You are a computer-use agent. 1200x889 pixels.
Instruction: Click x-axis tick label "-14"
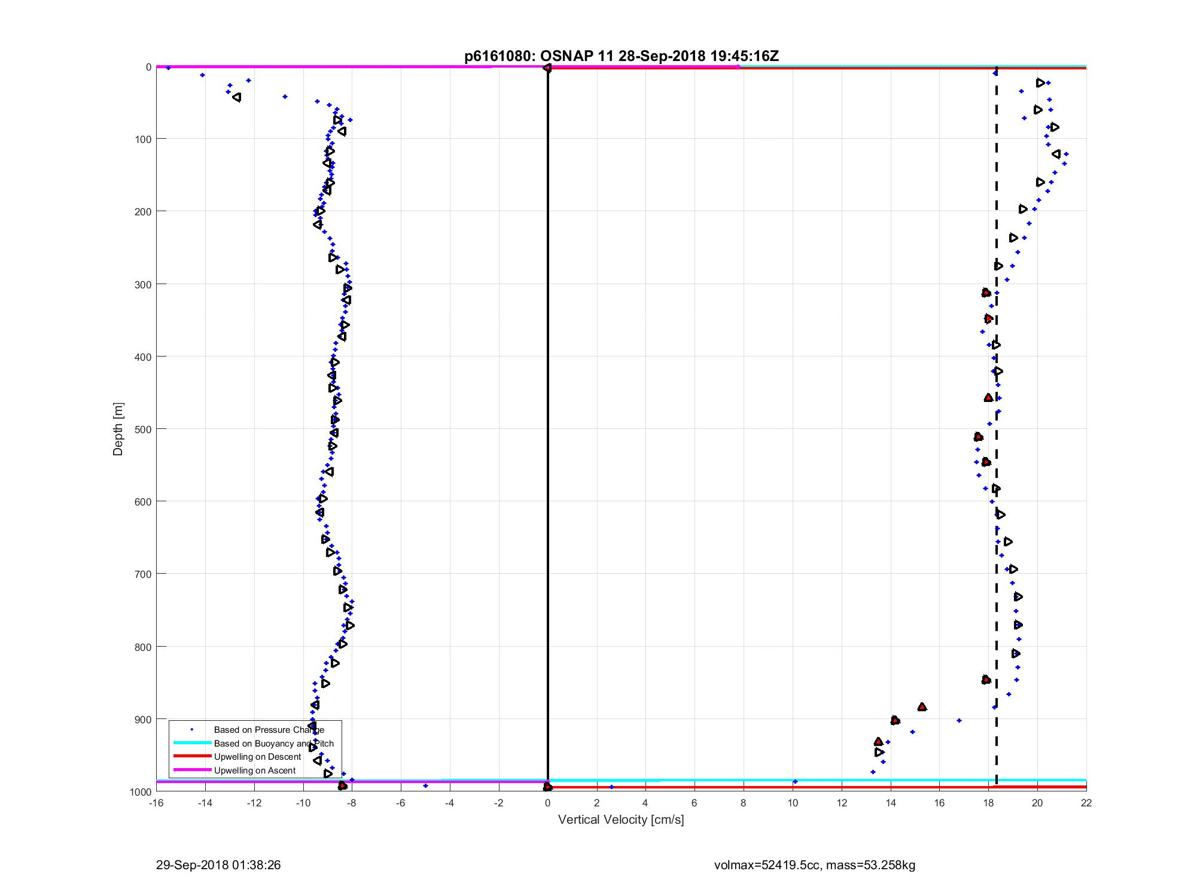pyautogui.click(x=205, y=803)
